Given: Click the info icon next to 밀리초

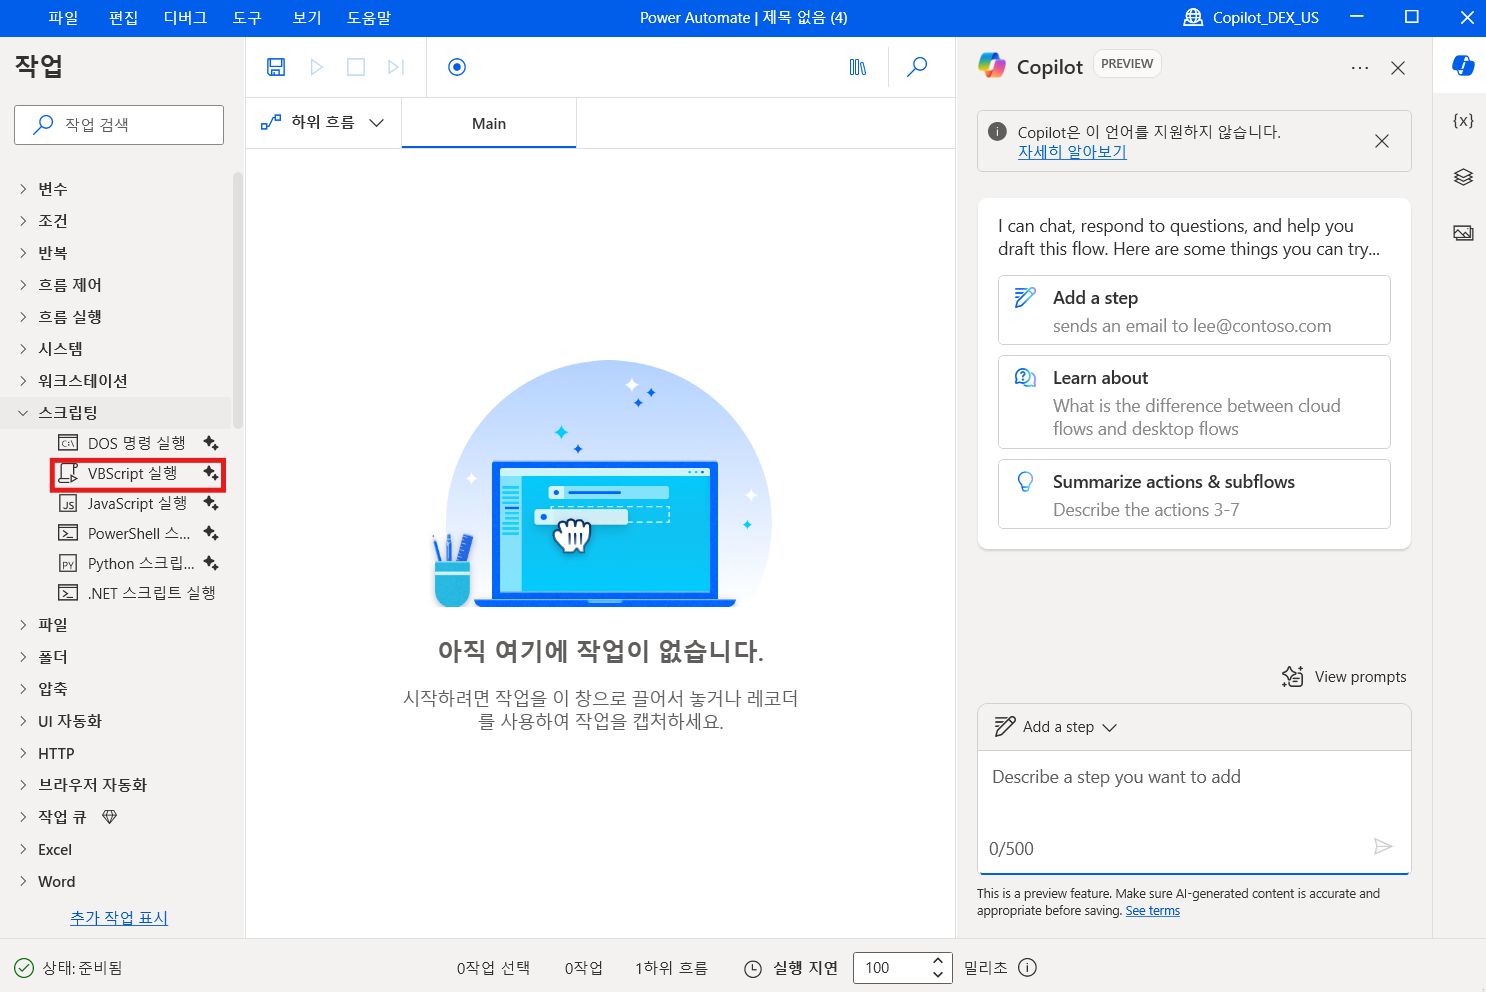Looking at the screenshot, I should [x=1027, y=967].
